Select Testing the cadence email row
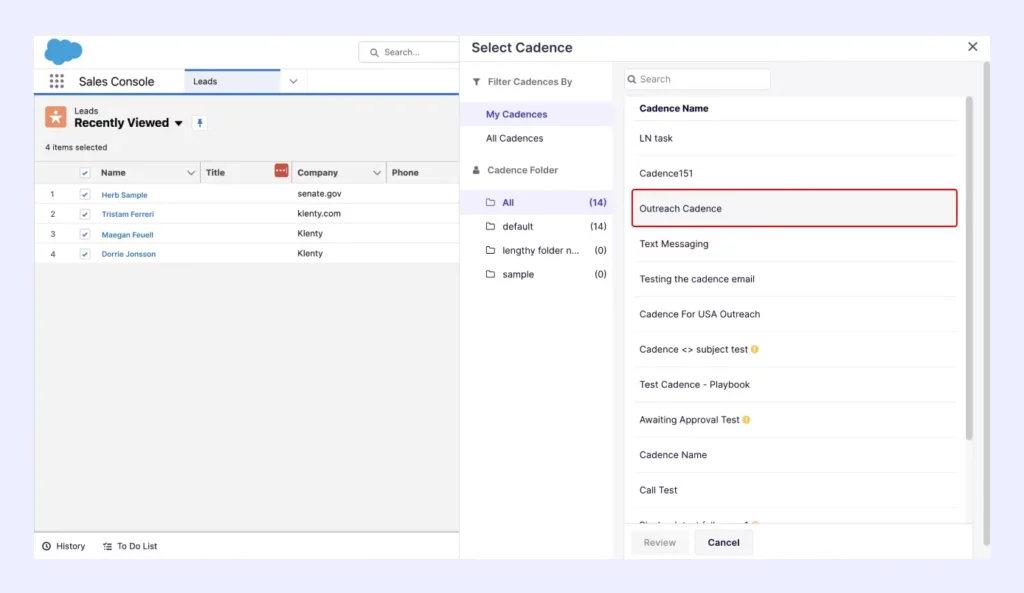The width and height of the screenshot is (1024, 593). (x=793, y=279)
